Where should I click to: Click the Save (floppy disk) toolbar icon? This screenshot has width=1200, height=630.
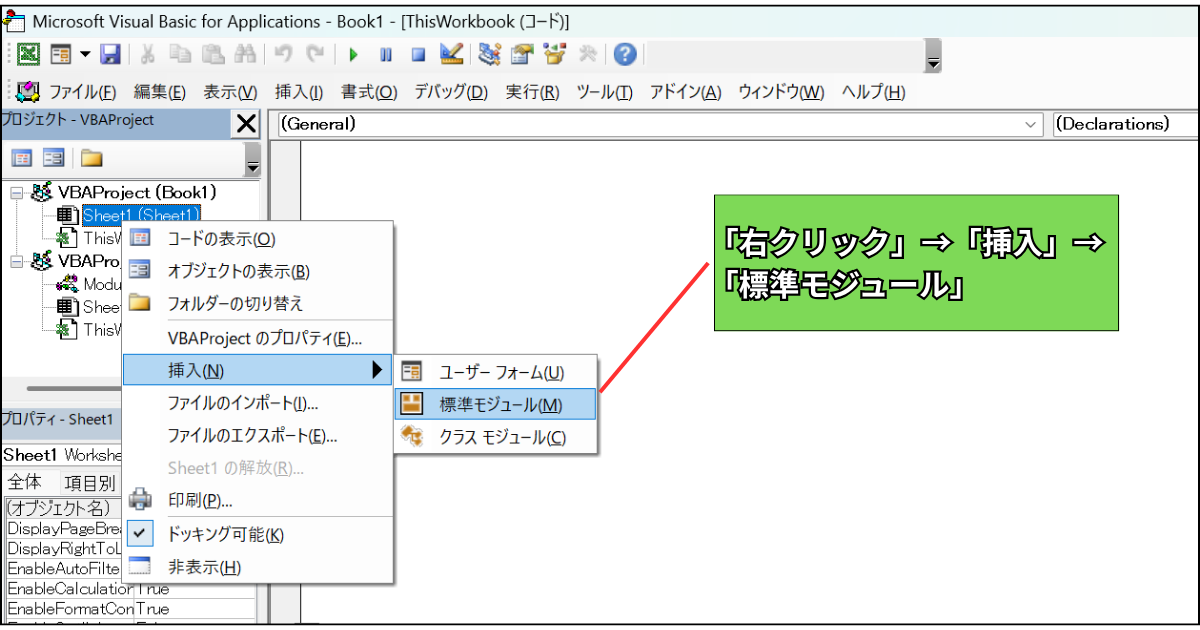[110, 54]
